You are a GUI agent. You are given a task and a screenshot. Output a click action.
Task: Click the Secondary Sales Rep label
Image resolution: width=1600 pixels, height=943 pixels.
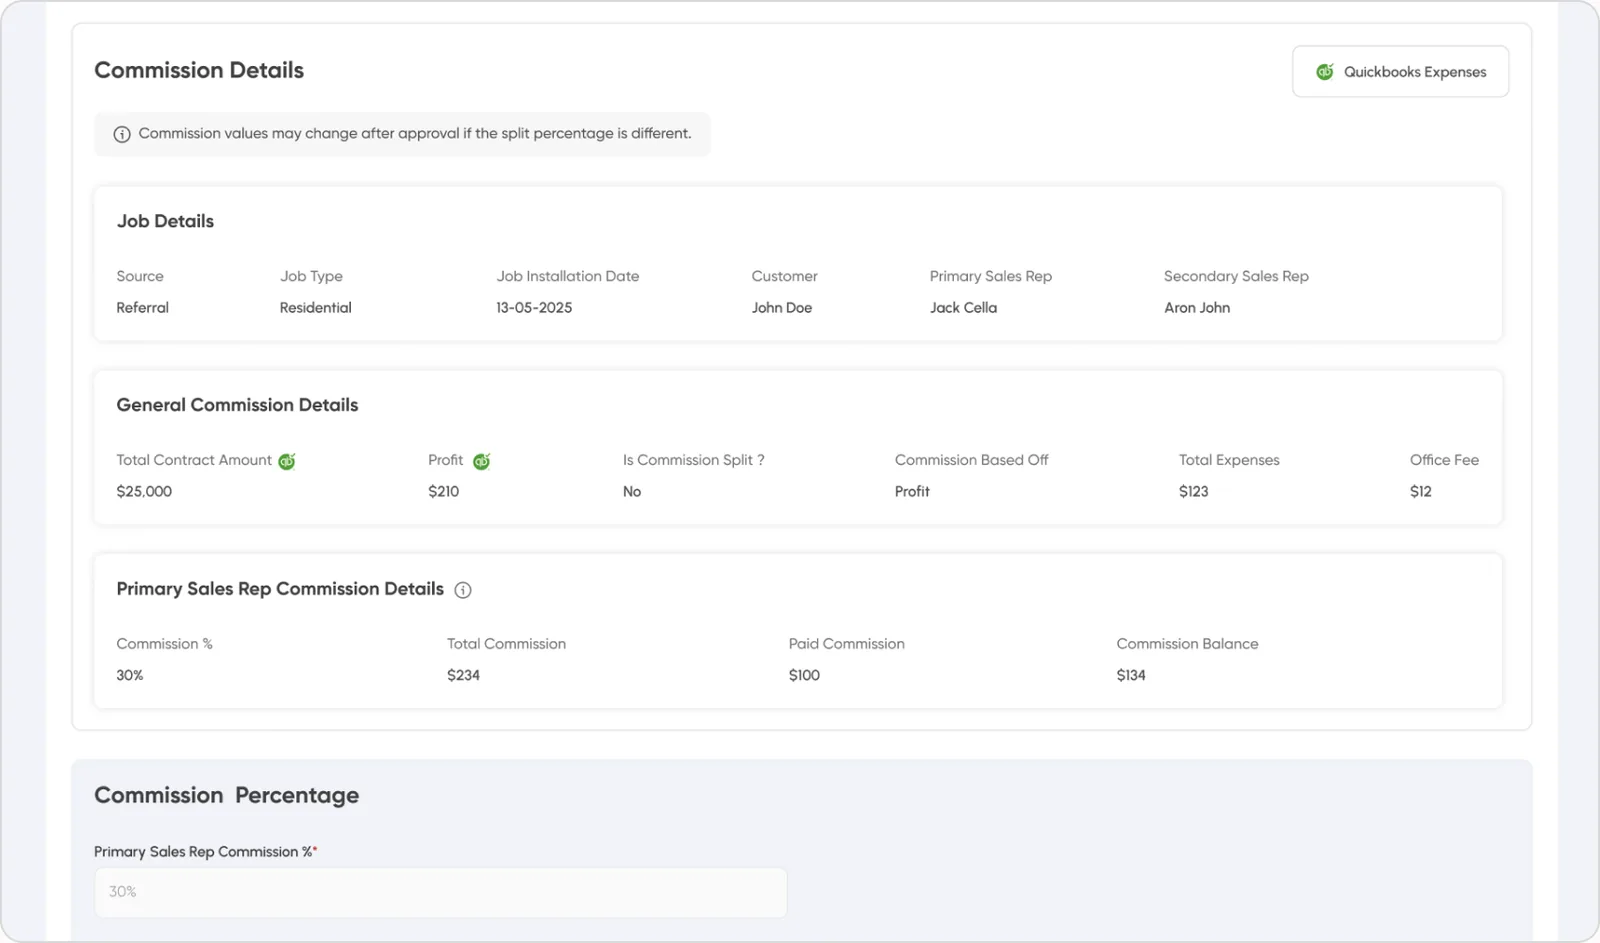[x=1236, y=276]
